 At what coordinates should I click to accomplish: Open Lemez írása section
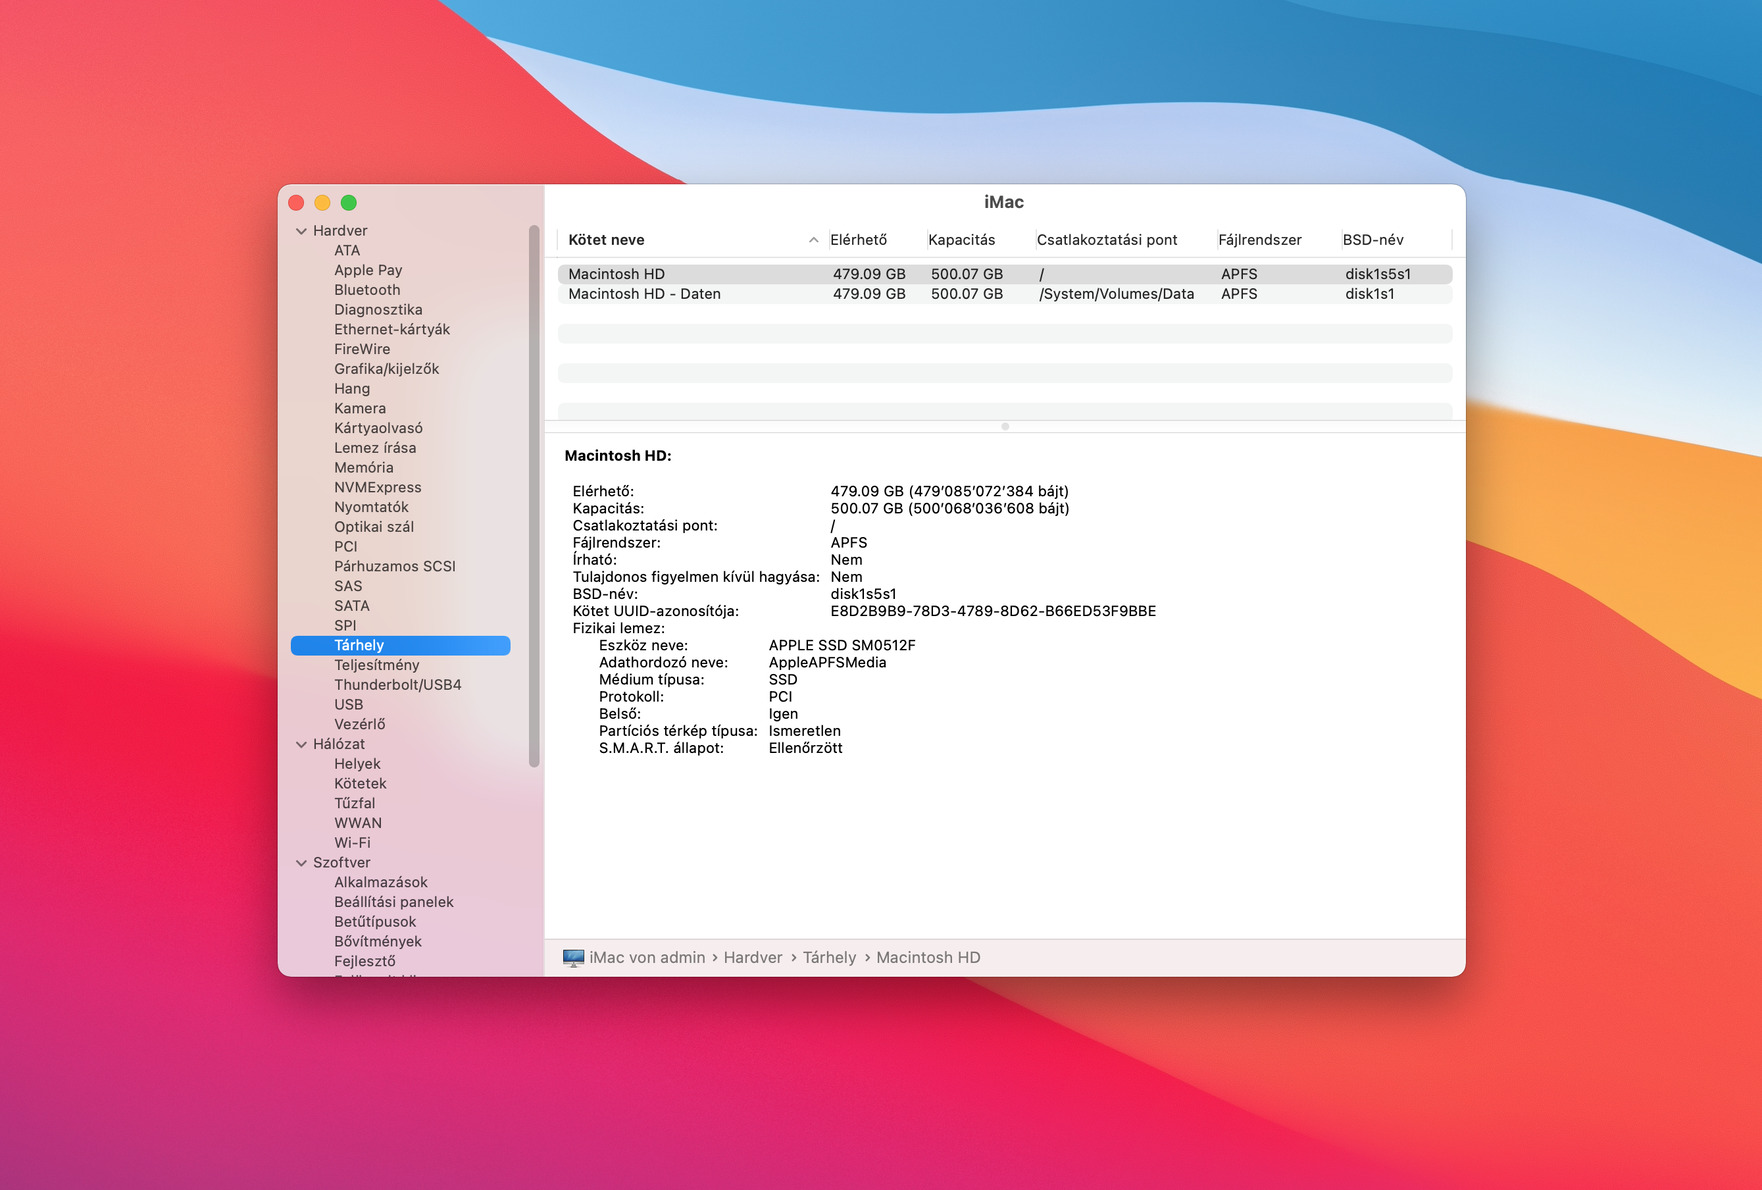pyautogui.click(x=375, y=448)
